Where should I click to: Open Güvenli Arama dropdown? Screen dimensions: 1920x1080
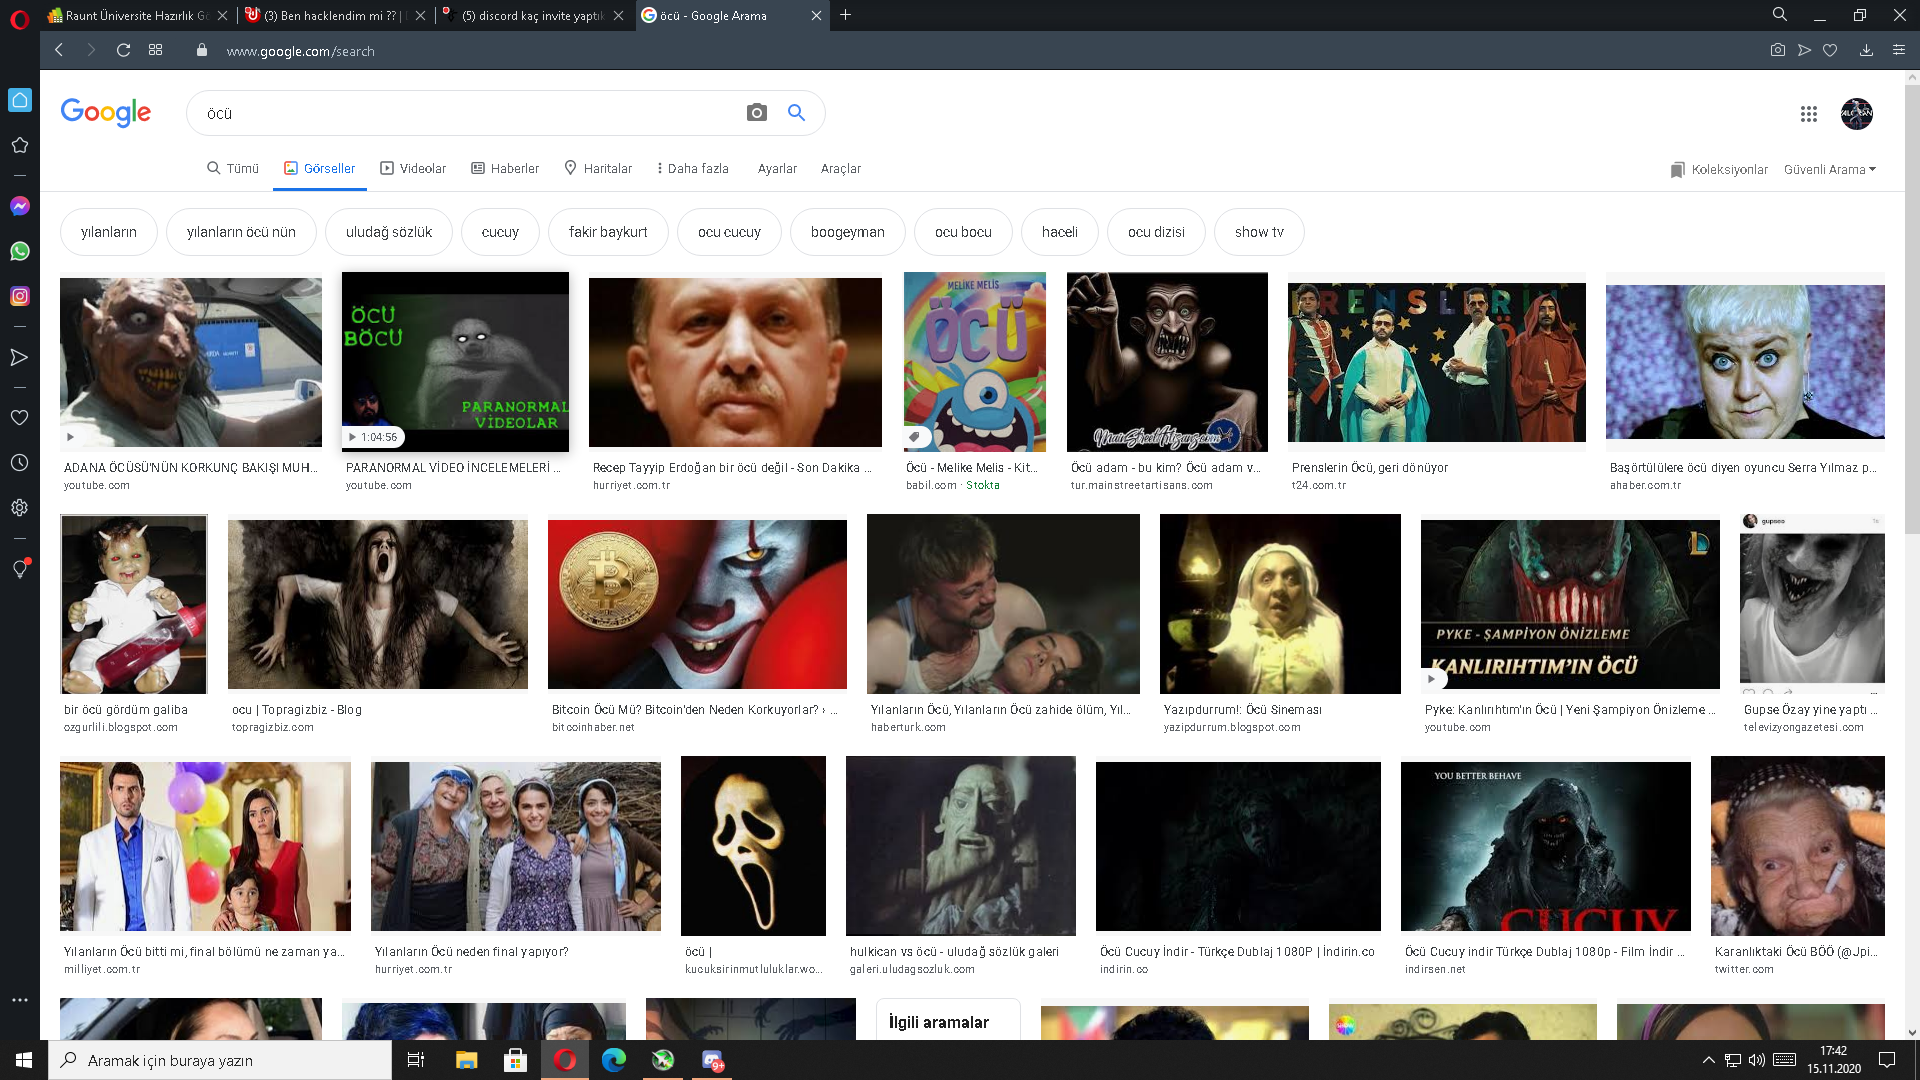1830,169
